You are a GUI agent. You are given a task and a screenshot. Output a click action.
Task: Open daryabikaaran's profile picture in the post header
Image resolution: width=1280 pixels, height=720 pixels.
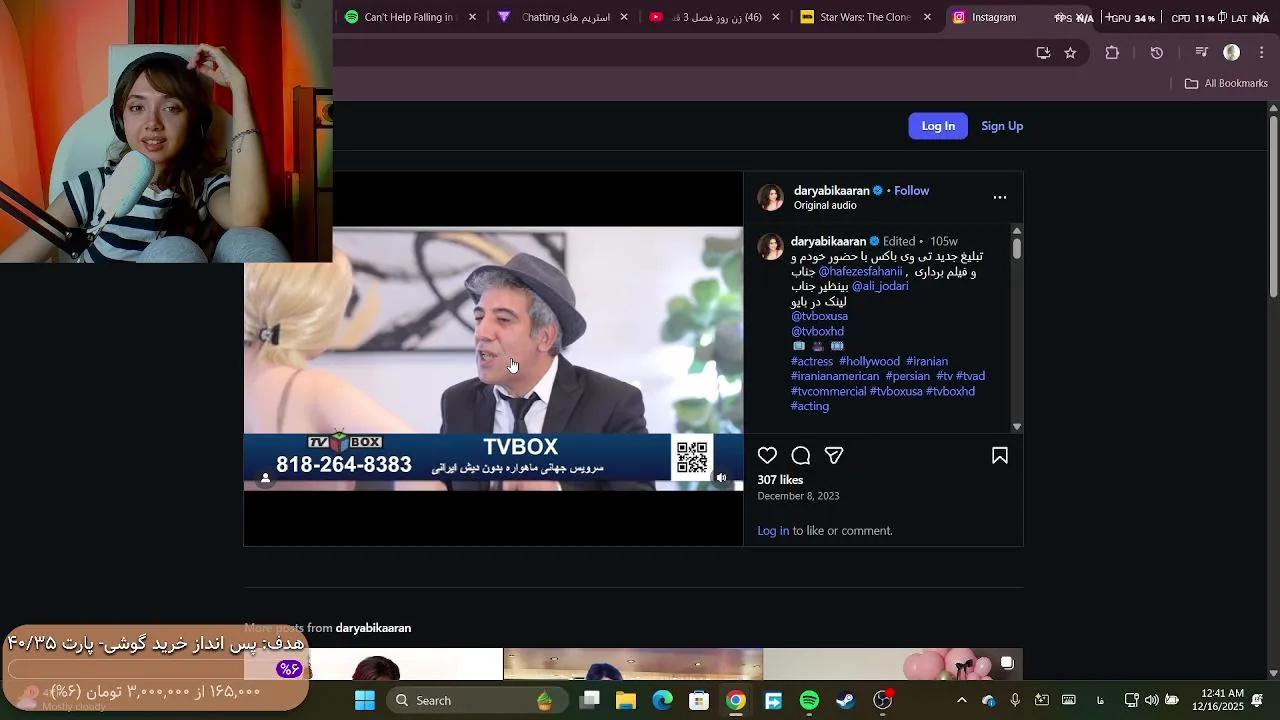tap(771, 197)
